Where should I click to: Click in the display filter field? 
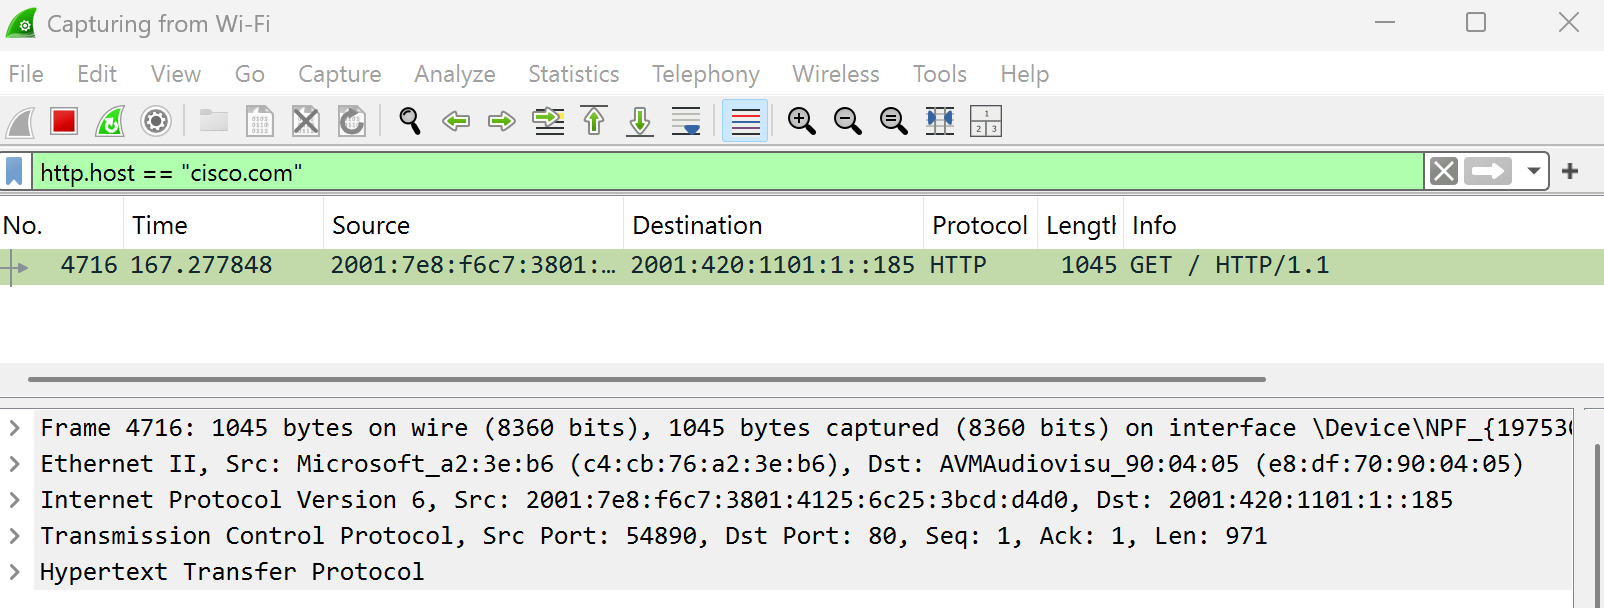click(729, 172)
